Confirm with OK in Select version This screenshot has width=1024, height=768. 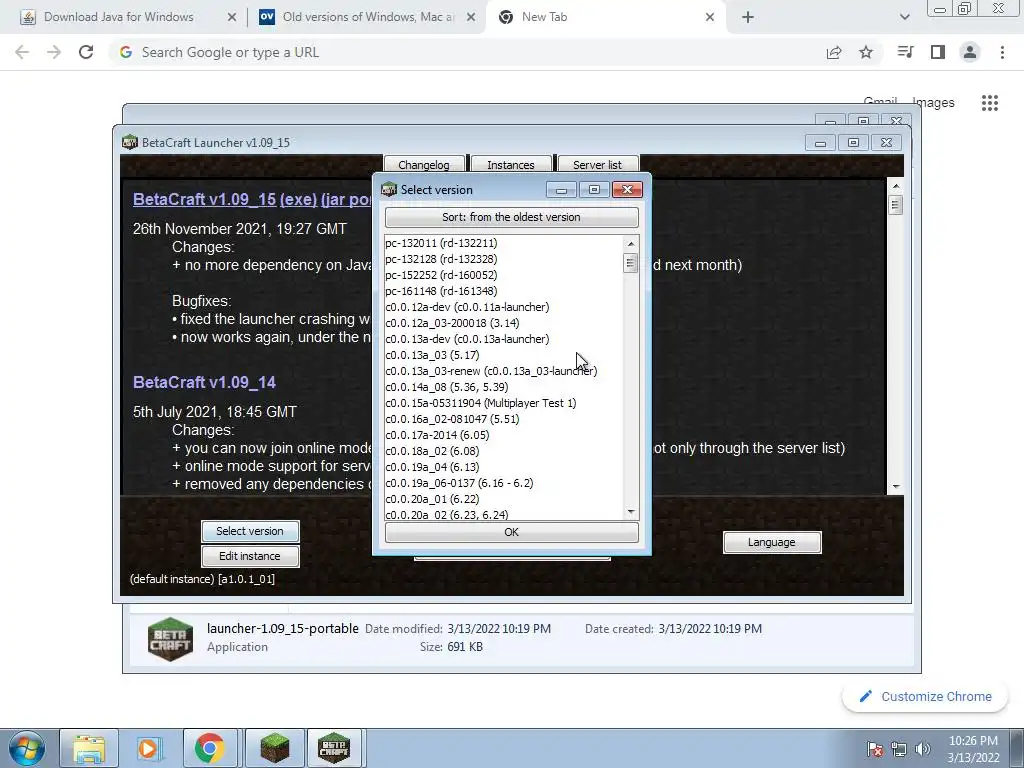click(511, 532)
